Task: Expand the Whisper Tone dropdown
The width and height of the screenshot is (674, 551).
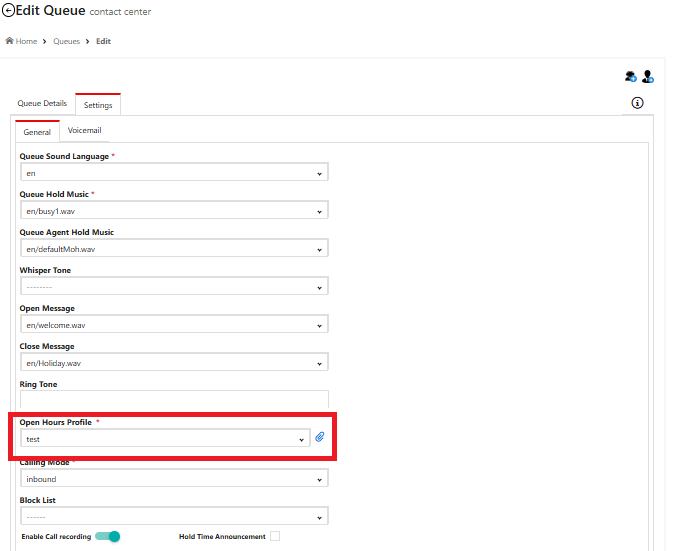Action: (x=174, y=286)
